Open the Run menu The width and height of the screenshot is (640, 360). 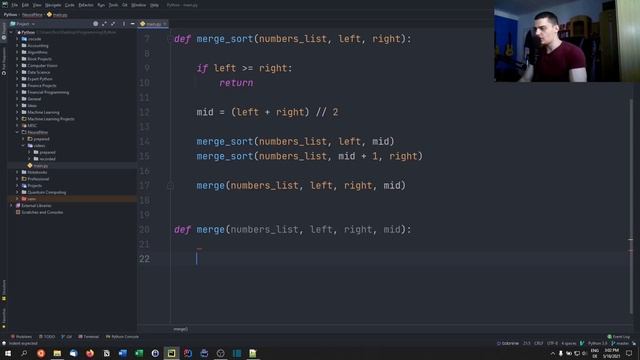pyautogui.click(x=101, y=5)
